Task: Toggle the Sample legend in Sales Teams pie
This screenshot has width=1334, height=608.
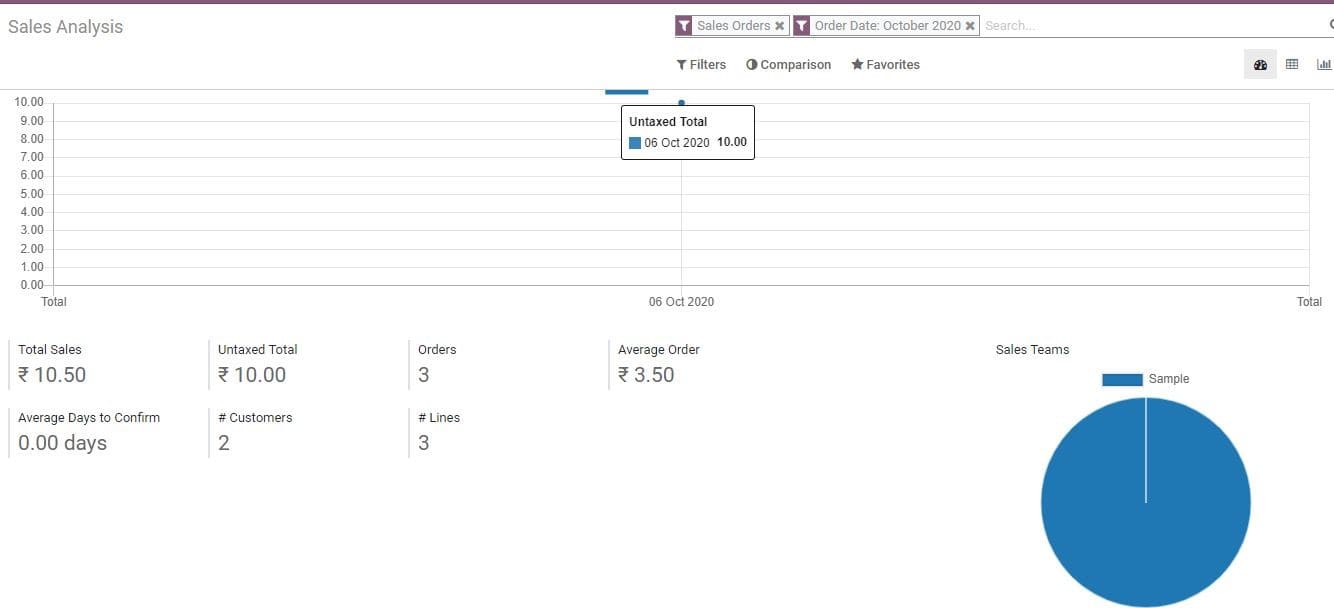Action: 1145,378
